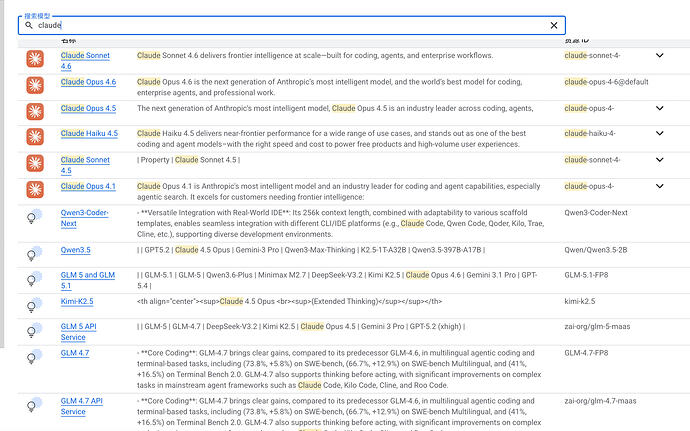690x431 pixels.
Task: Open the GLM 5 and GLM 5.1 link
Action: (x=88, y=280)
